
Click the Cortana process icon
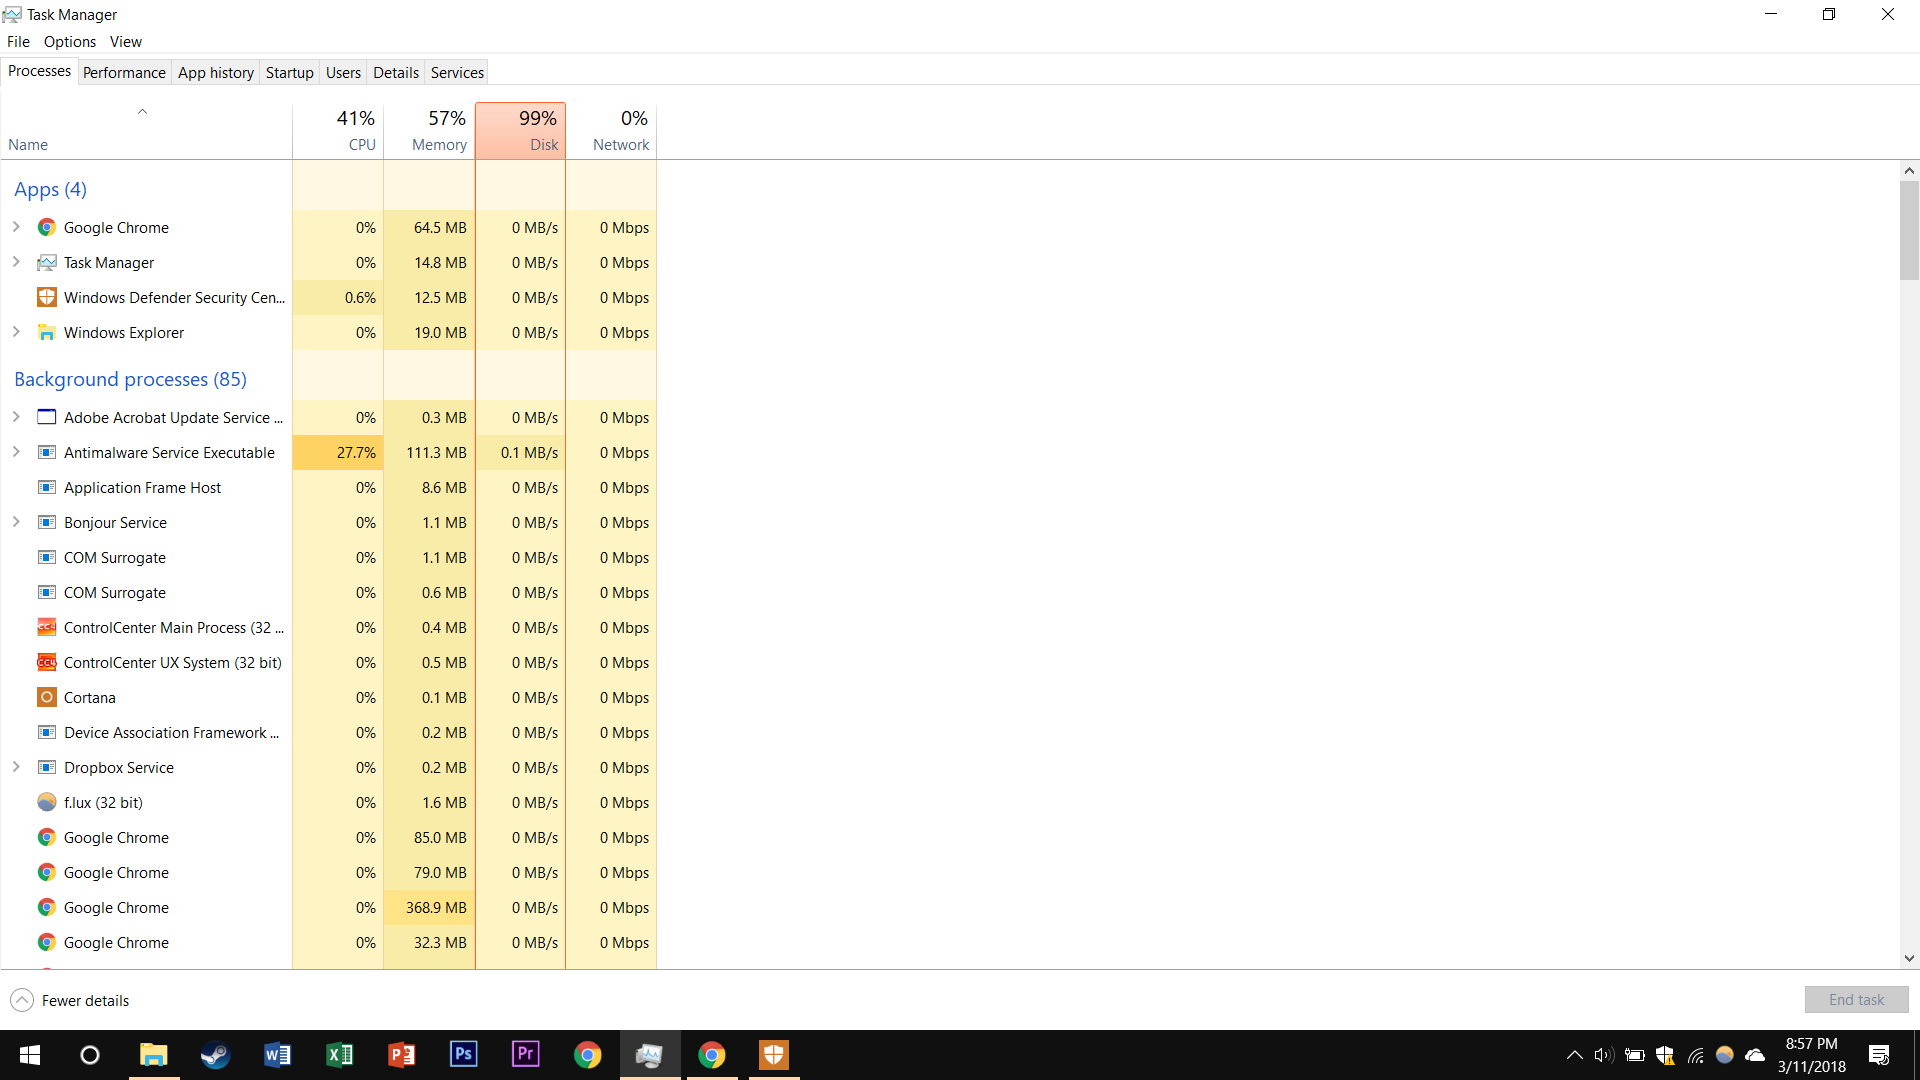[47, 698]
